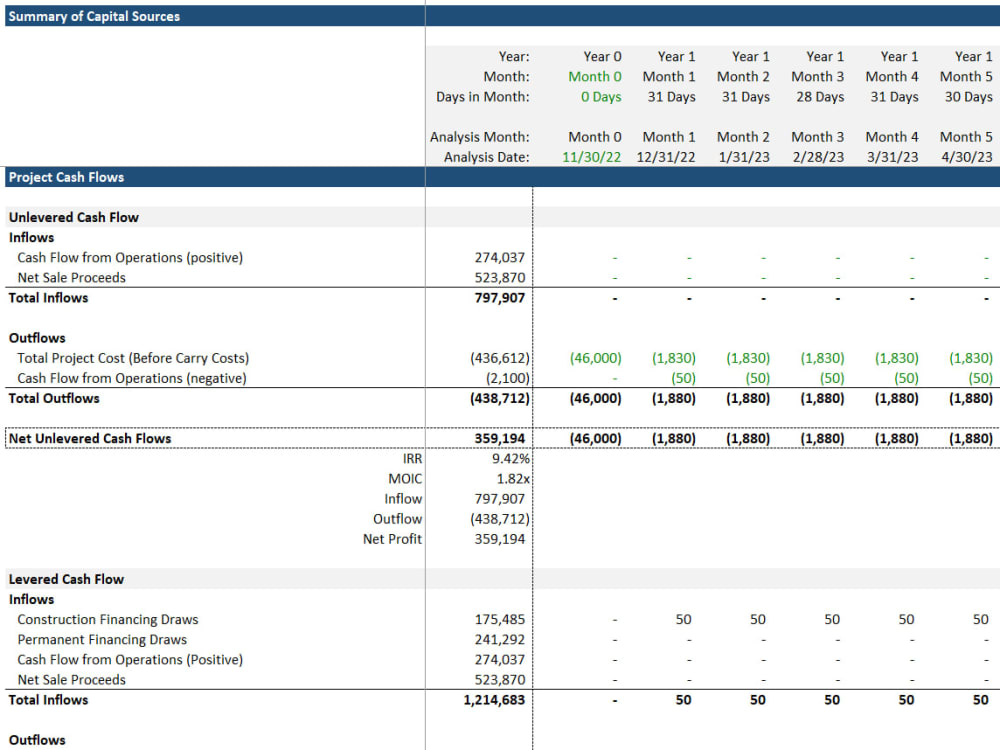Click the Outflows section label near the bottom
1000x750 pixels.
click(37, 740)
